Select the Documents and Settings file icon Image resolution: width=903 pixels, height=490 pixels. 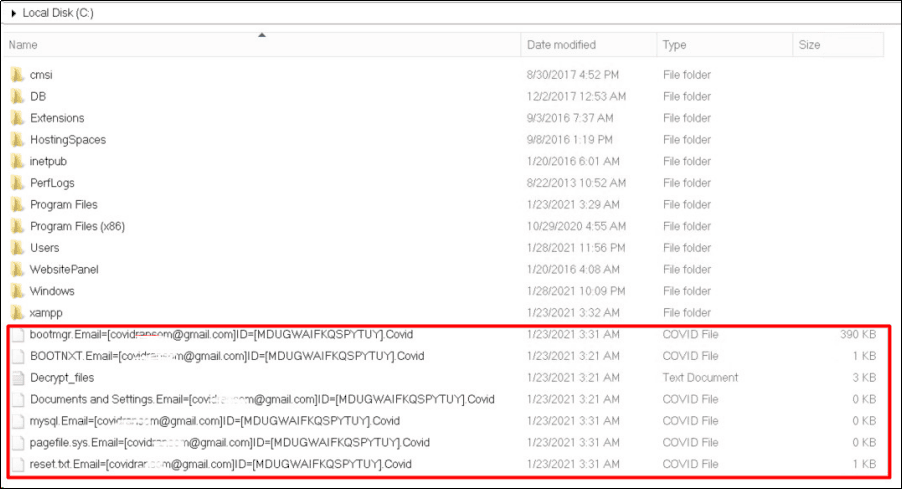pyautogui.click(x=18, y=400)
